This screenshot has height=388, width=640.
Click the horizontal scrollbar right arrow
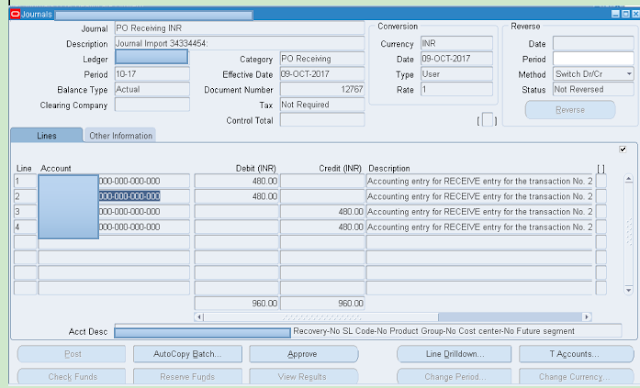(x=587, y=317)
